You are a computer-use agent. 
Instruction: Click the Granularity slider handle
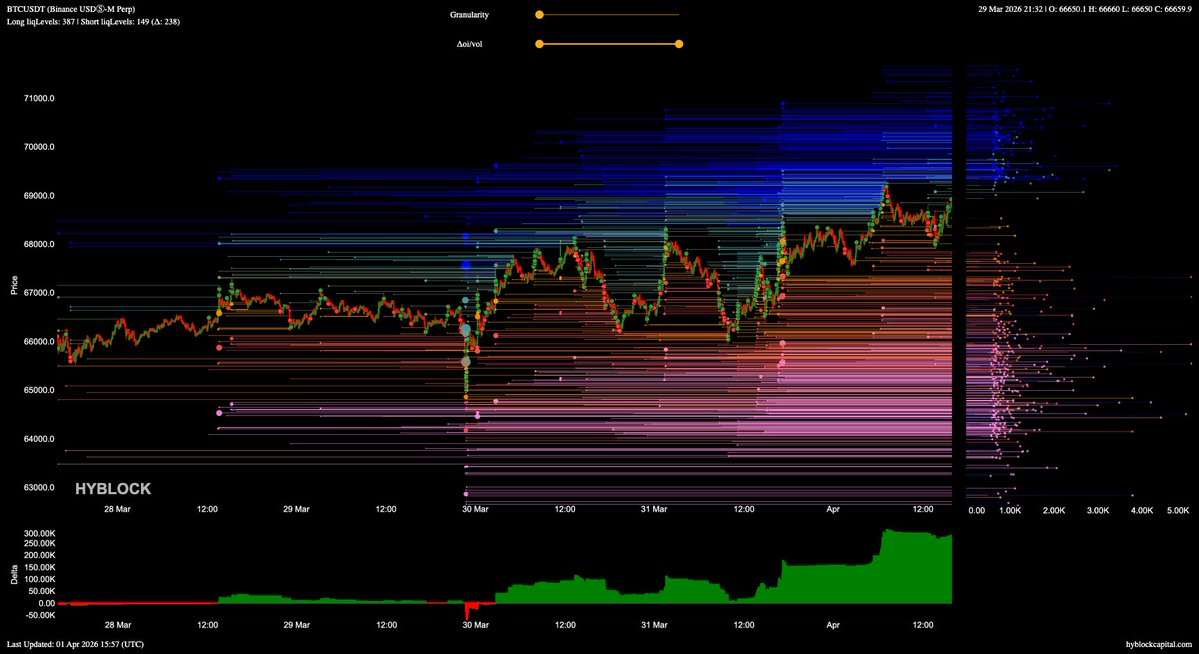(x=539, y=15)
